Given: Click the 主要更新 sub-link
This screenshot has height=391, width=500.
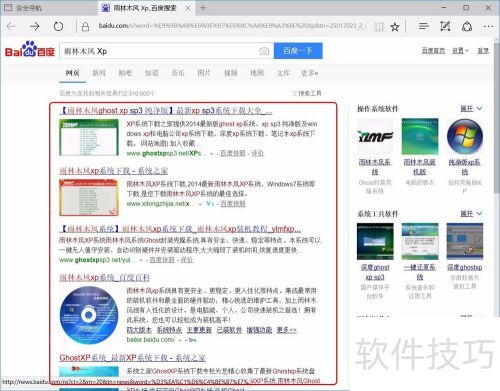Looking at the screenshot, I should pyautogui.click(x=199, y=330).
